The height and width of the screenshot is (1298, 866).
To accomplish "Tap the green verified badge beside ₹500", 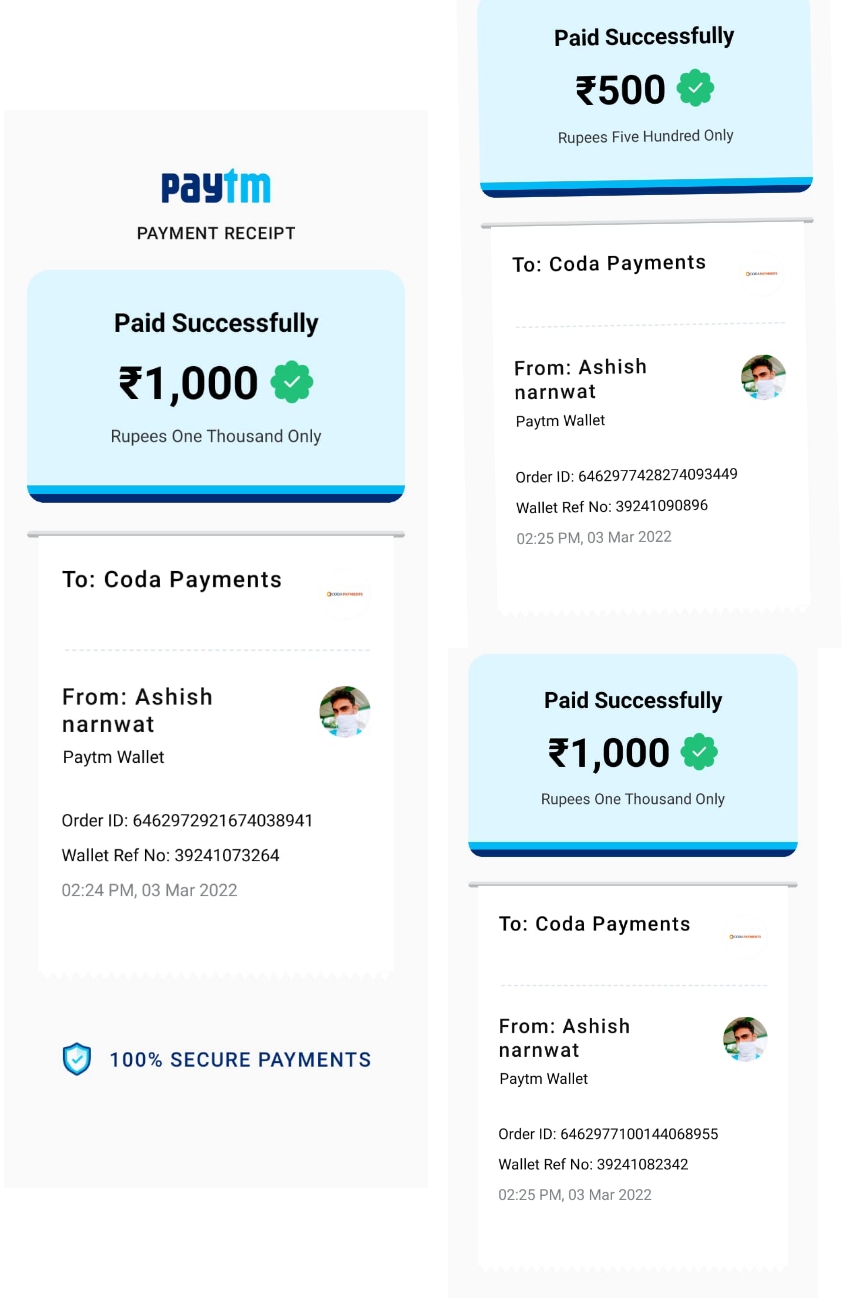I will (695, 90).
